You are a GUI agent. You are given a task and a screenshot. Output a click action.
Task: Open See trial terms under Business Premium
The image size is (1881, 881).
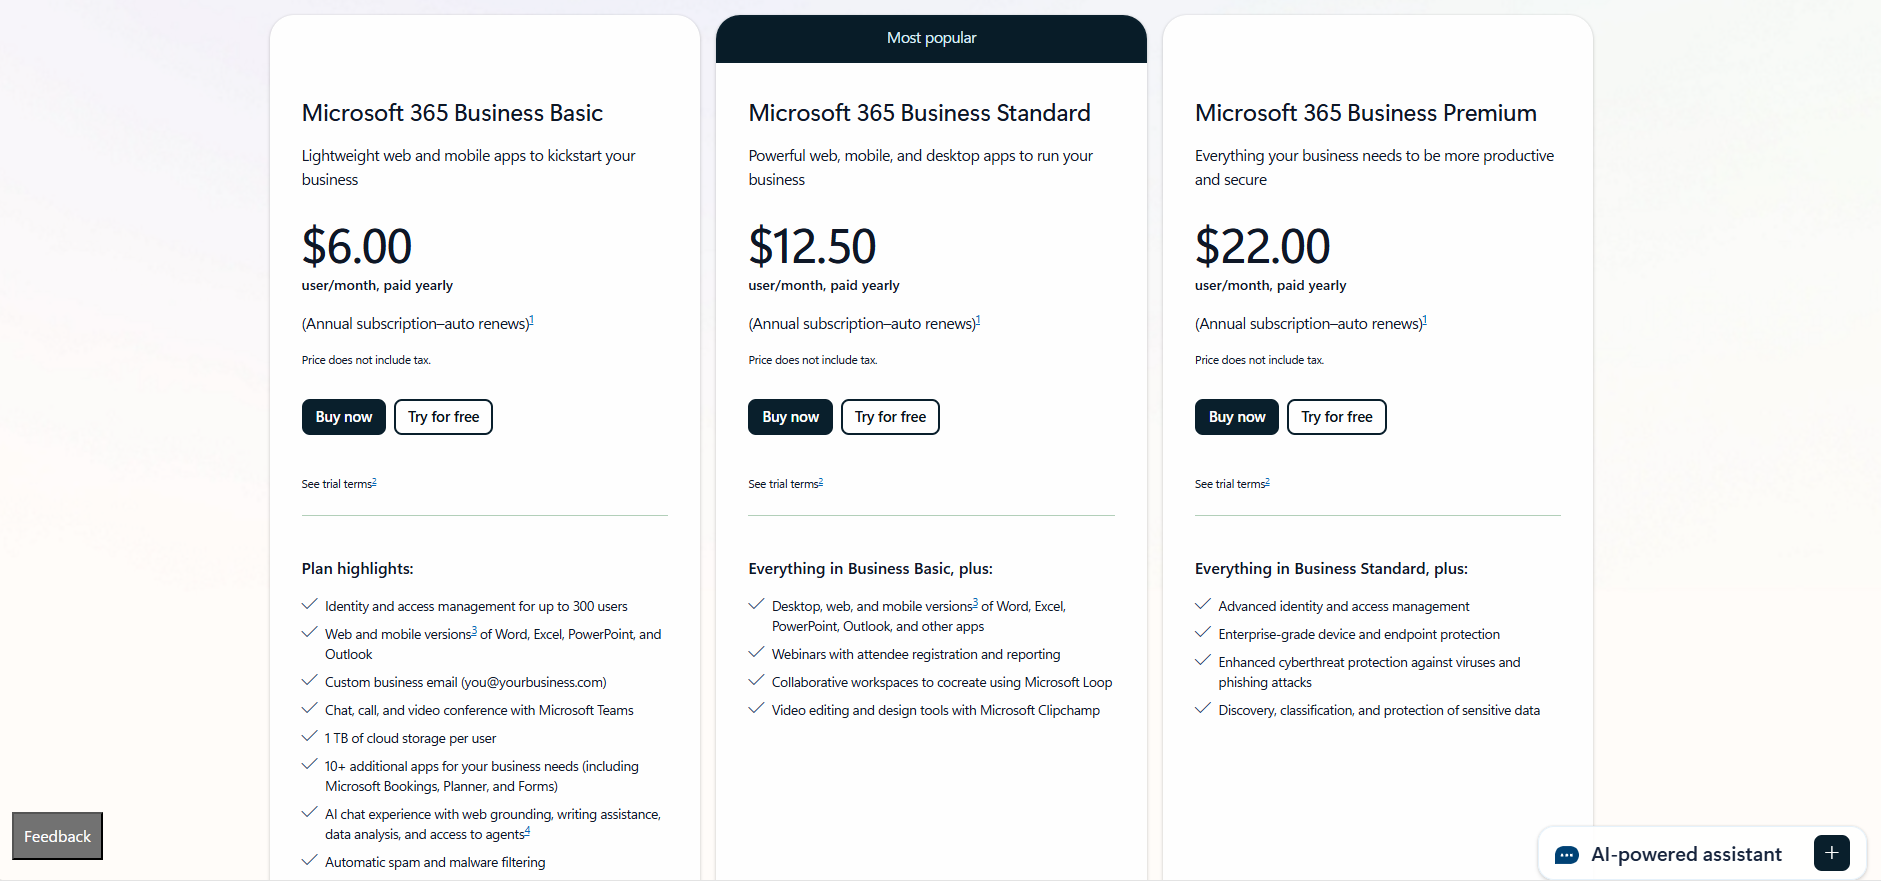pyautogui.click(x=1230, y=483)
